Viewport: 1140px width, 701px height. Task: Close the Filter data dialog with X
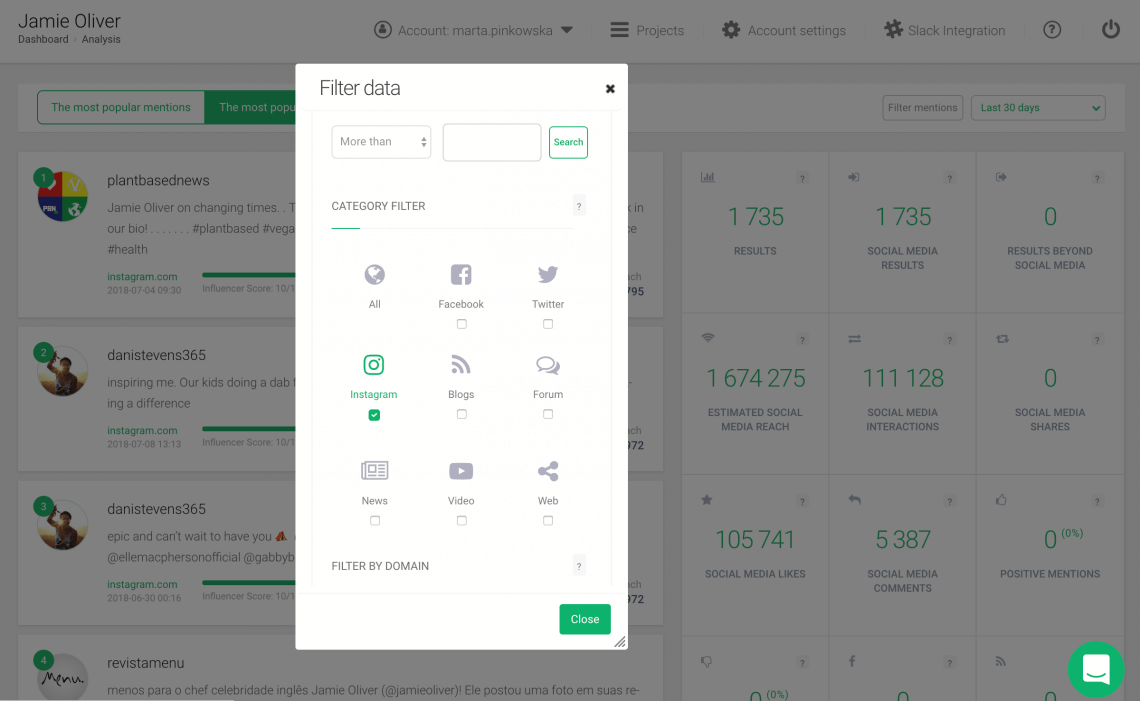pyautogui.click(x=610, y=89)
